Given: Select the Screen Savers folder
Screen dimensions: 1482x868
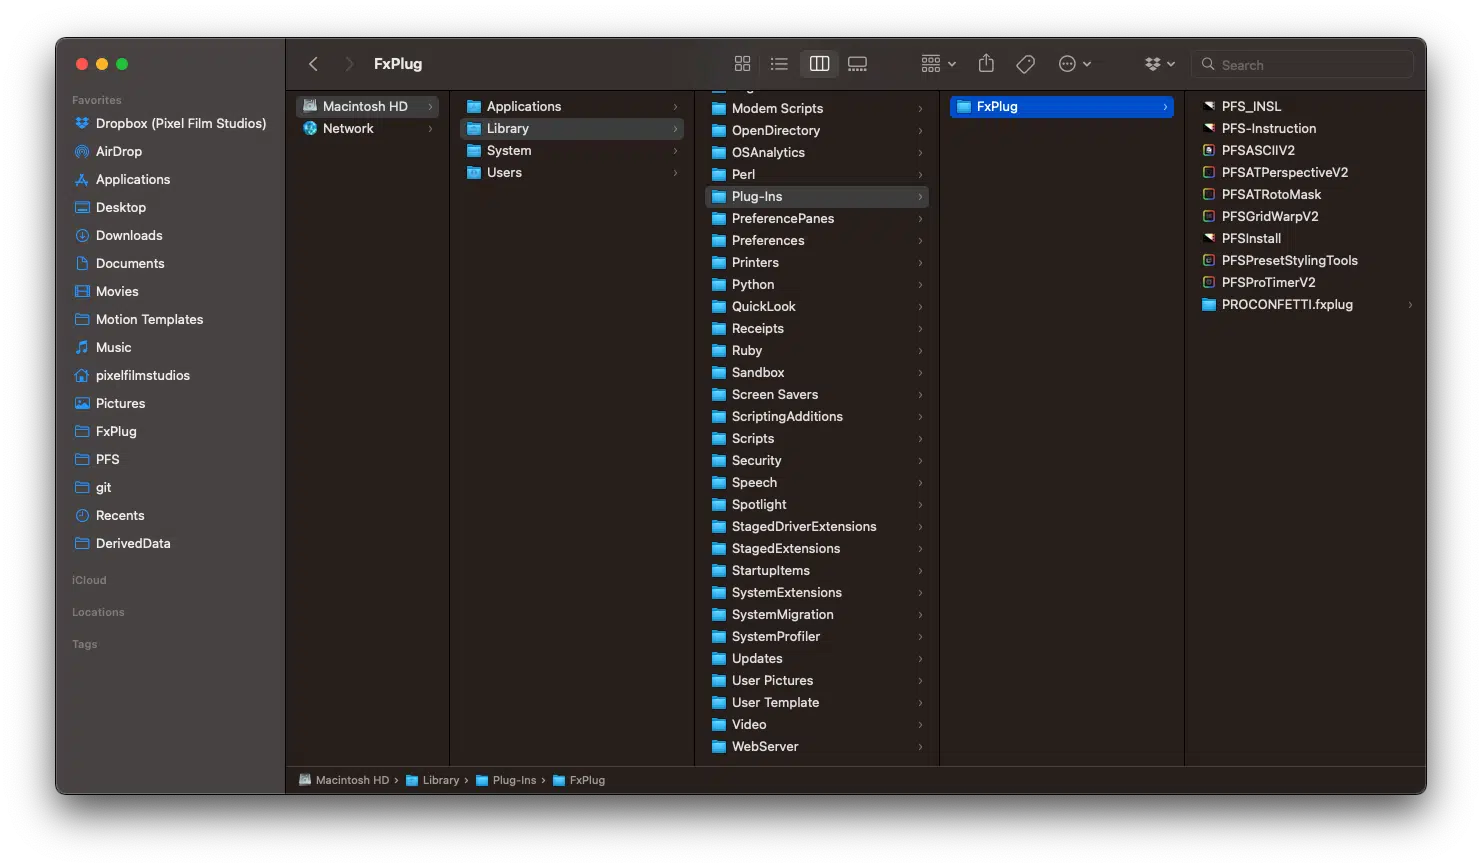Looking at the screenshot, I should click(817, 394).
